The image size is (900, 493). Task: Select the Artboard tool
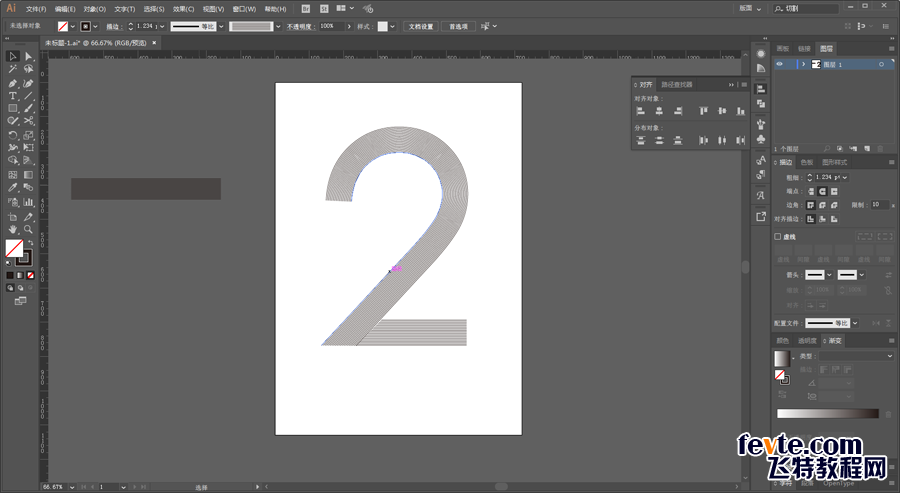point(13,217)
